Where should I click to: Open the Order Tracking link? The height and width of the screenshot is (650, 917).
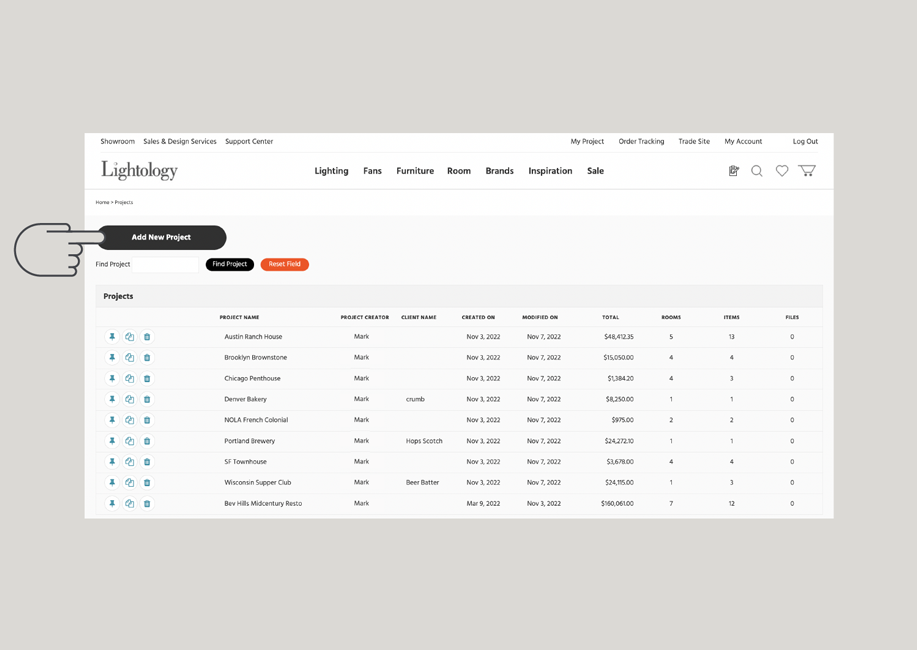click(642, 142)
